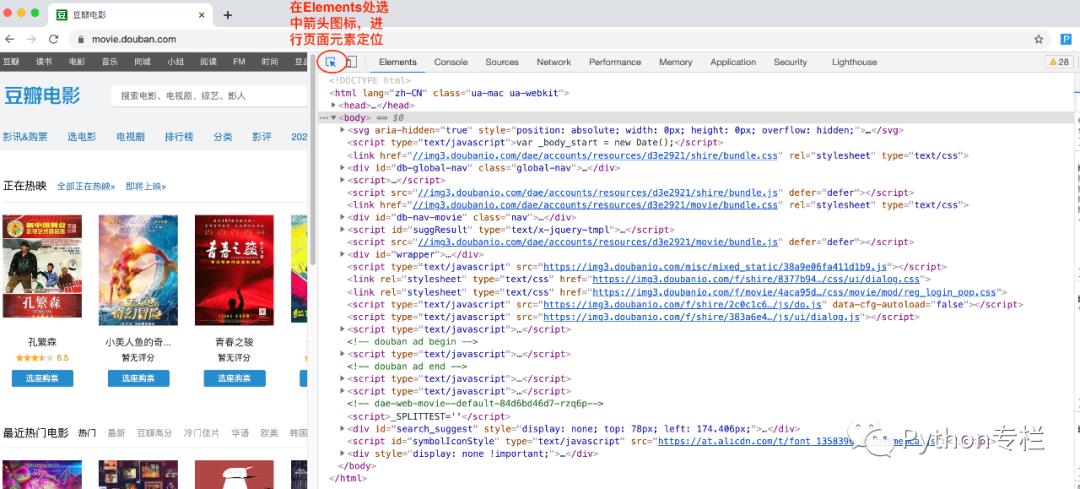Collapse the body element node

point(334,118)
